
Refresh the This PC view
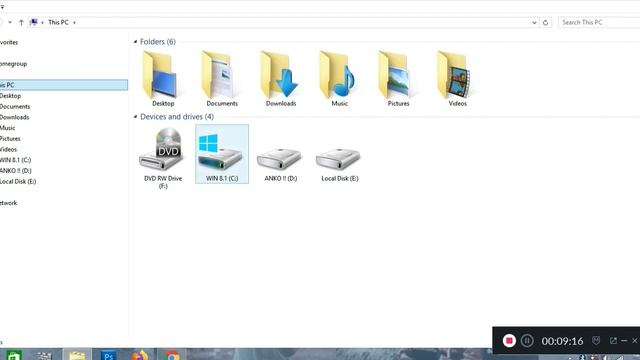click(545, 22)
